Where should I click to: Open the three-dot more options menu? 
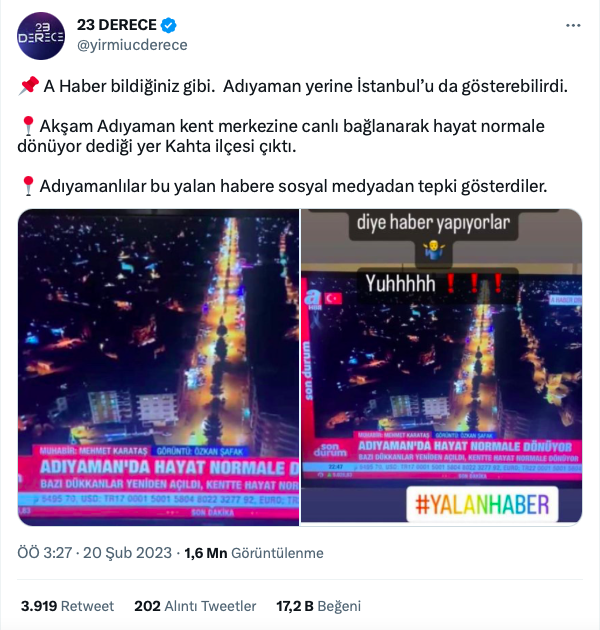(573, 25)
